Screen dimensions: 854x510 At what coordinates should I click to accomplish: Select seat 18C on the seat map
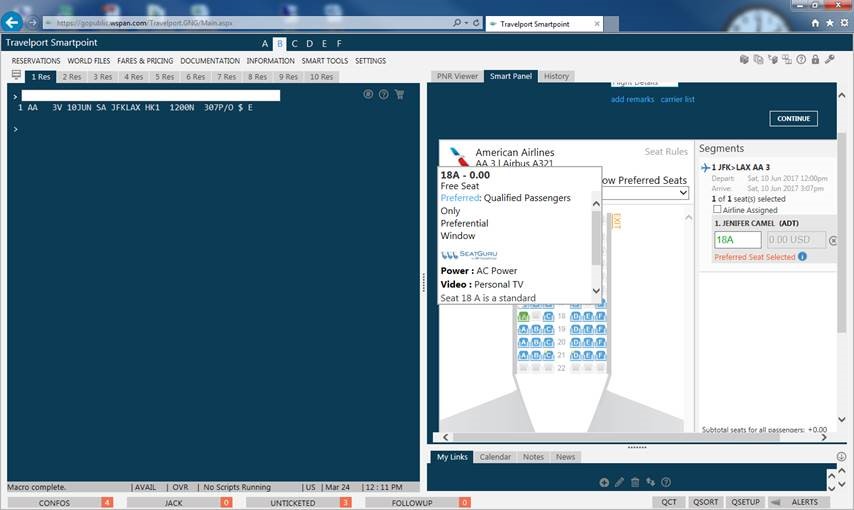548,316
